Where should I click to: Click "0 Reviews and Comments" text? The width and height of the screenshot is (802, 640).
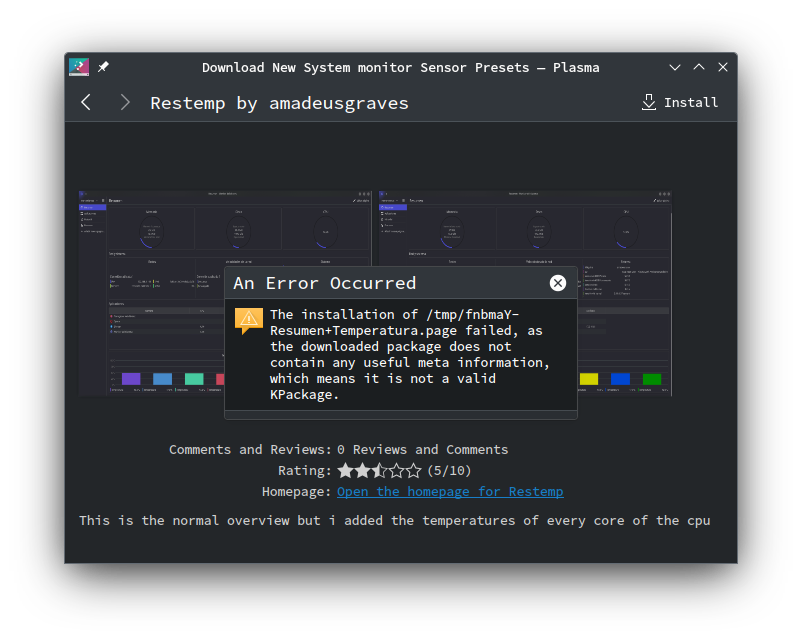(x=422, y=449)
